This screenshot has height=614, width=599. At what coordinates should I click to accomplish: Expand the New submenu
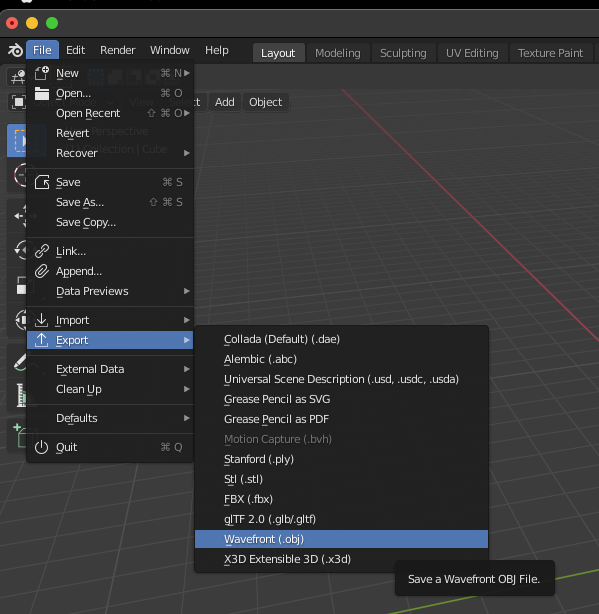coord(110,73)
